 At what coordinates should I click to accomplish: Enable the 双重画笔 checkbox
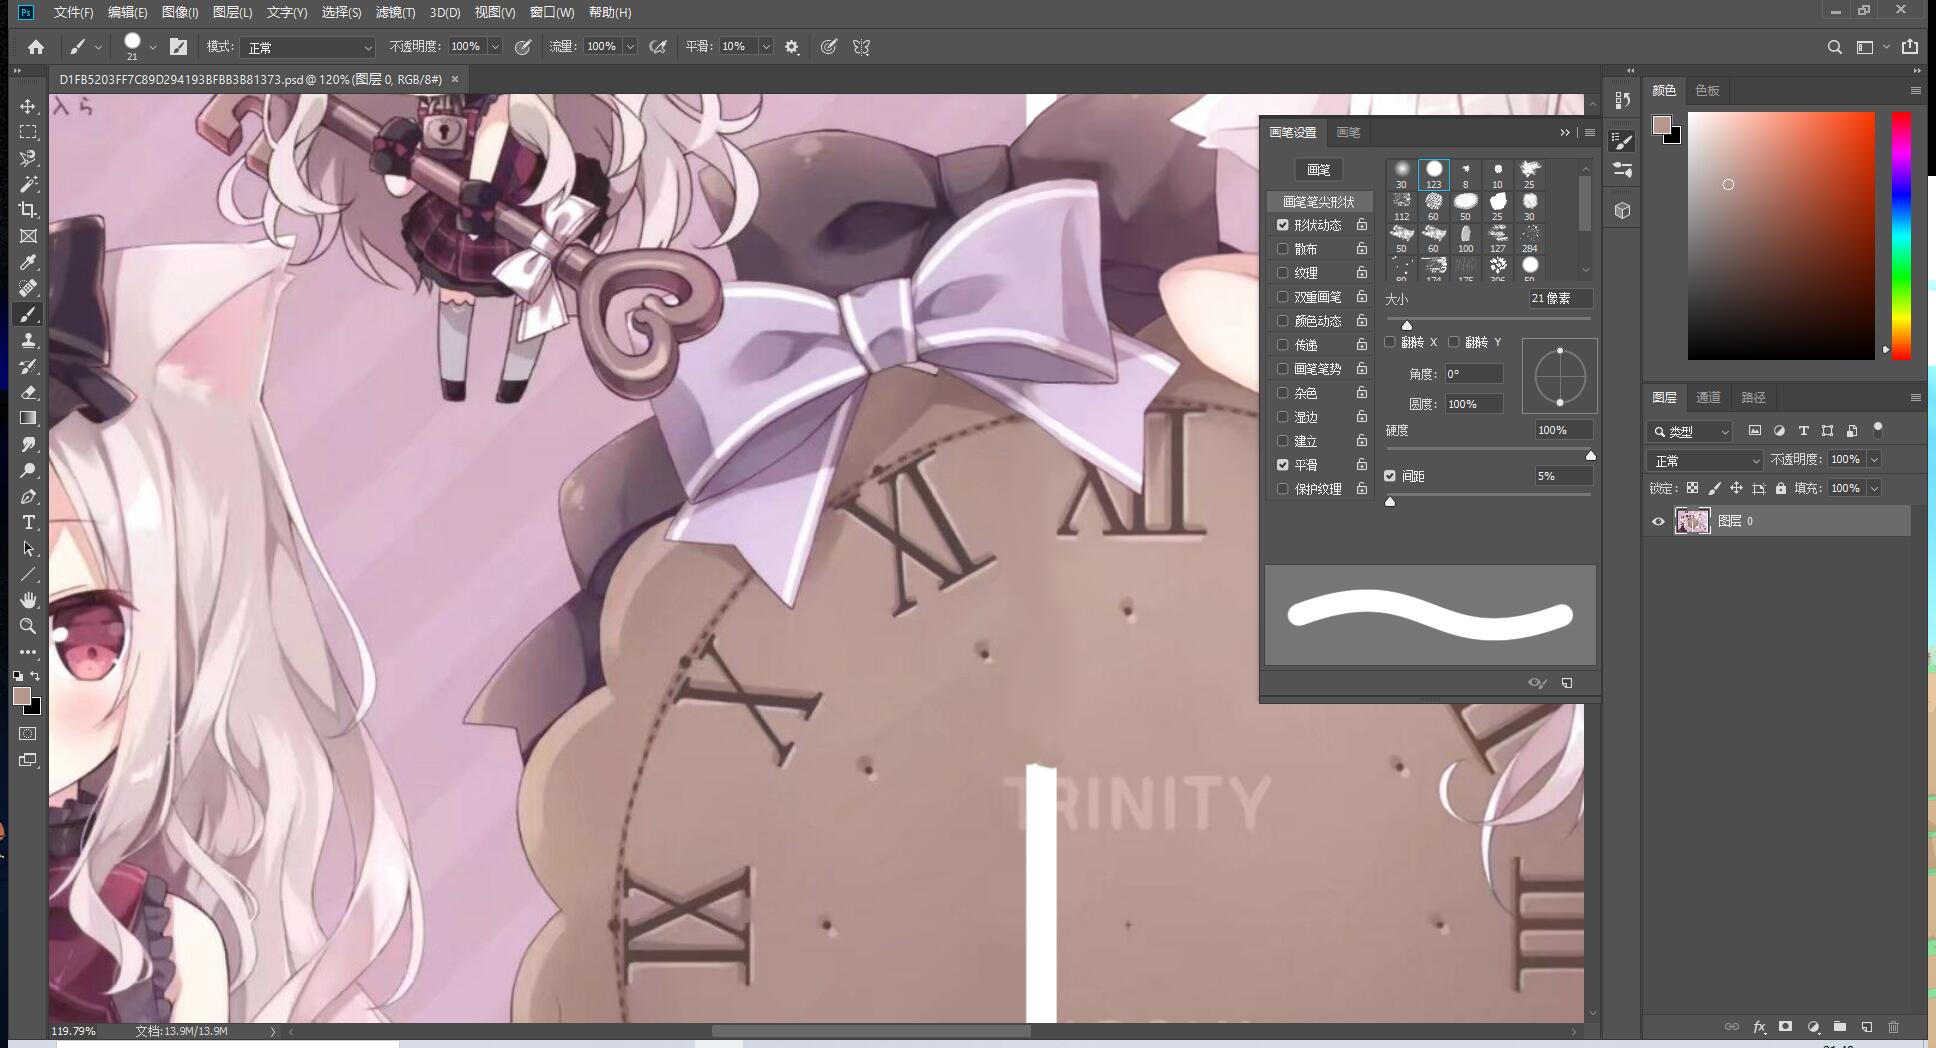[1283, 297]
